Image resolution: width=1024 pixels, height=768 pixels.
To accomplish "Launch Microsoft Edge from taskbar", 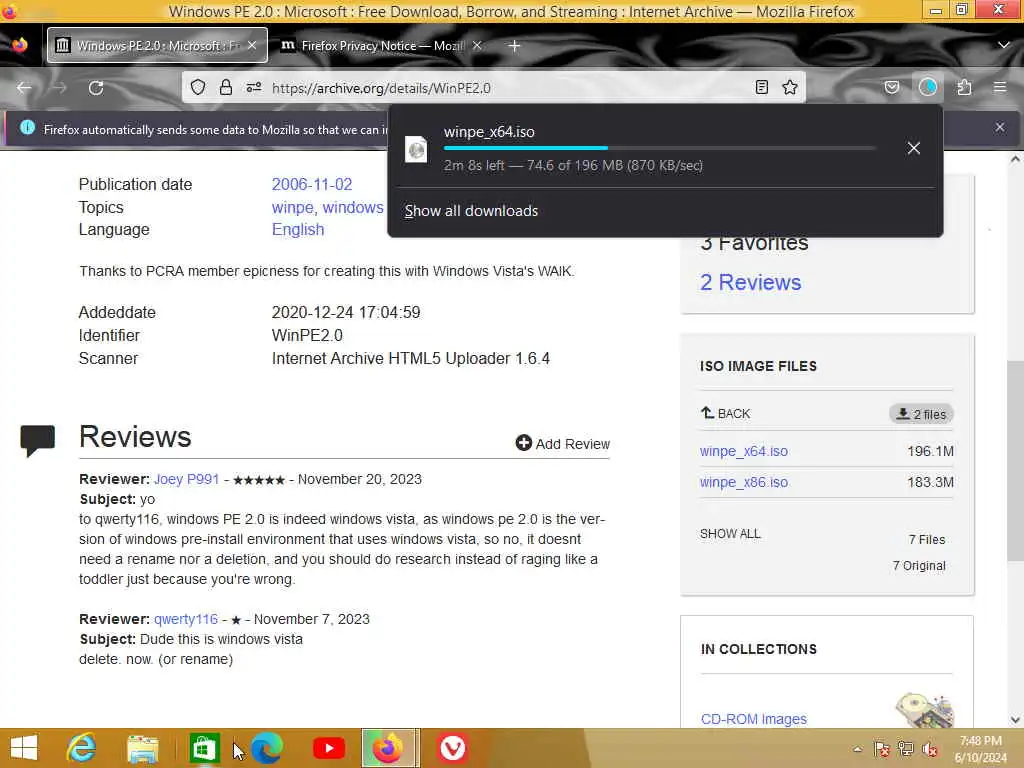I will [x=267, y=748].
